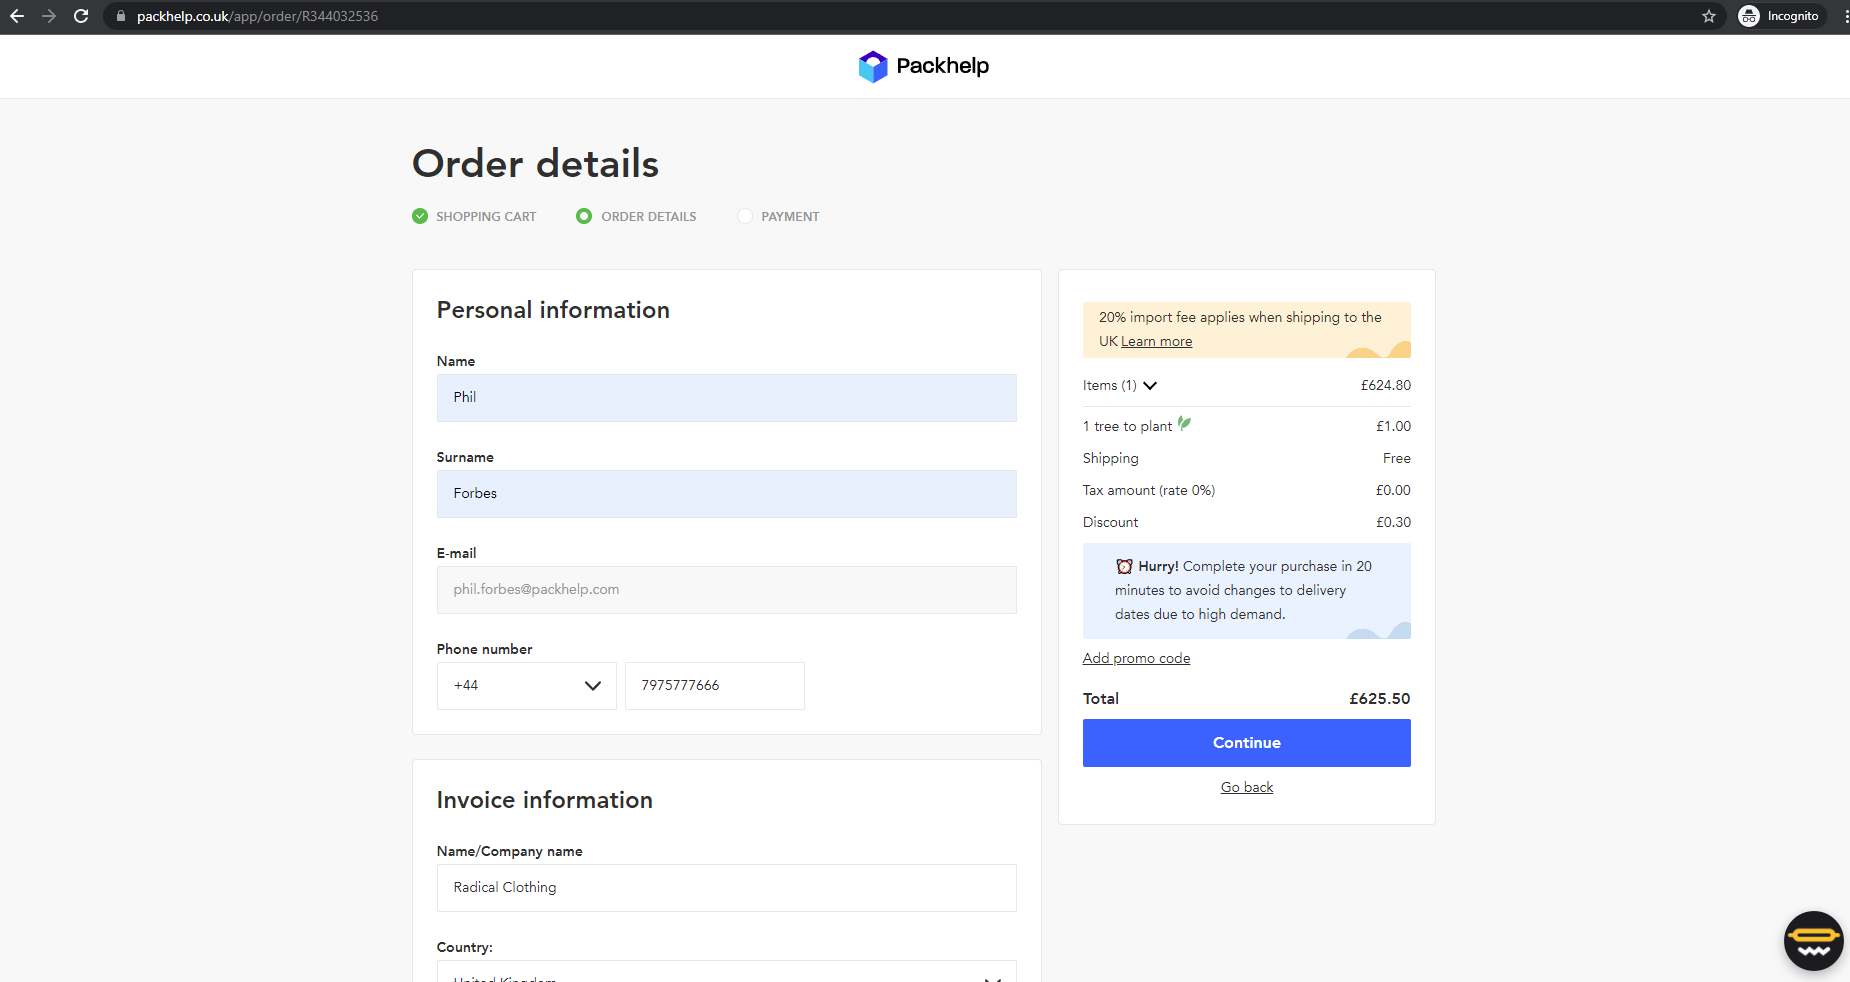The height and width of the screenshot is (982, 1850).
Task: Click the browser back arrow
Action: [17, 16]
